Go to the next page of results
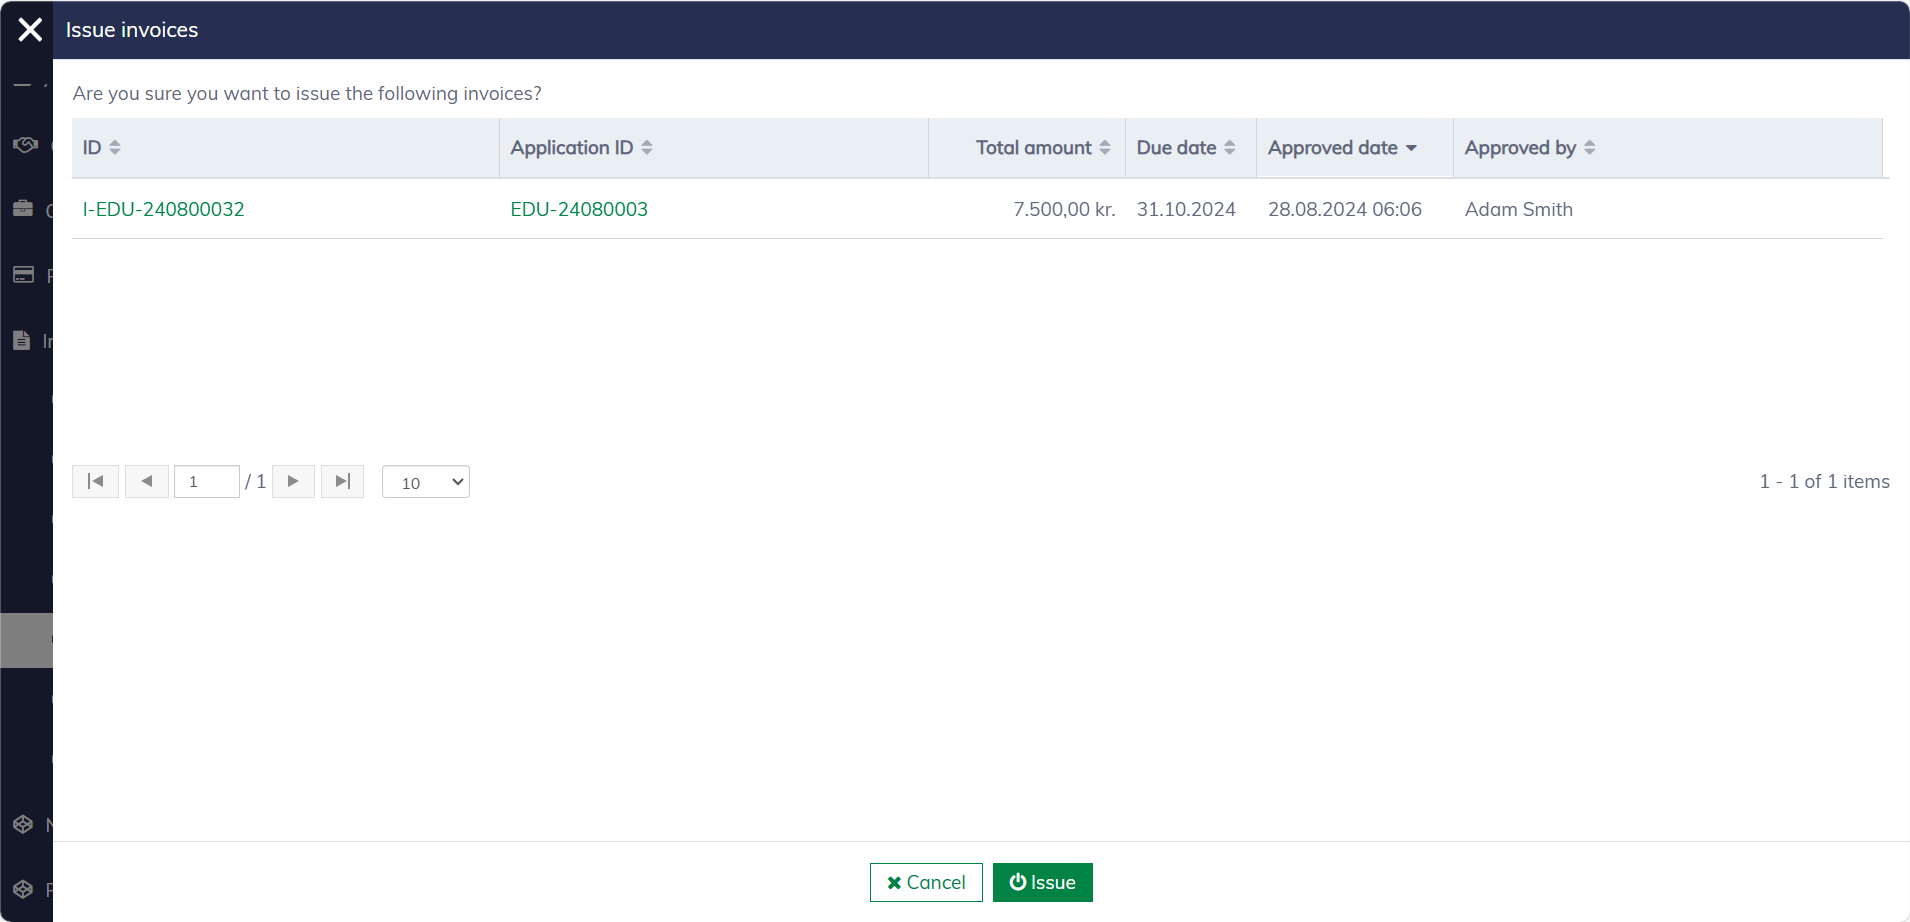Viewport: 1910px width, 922px height. pyautogui.click(x=293, y=482)
